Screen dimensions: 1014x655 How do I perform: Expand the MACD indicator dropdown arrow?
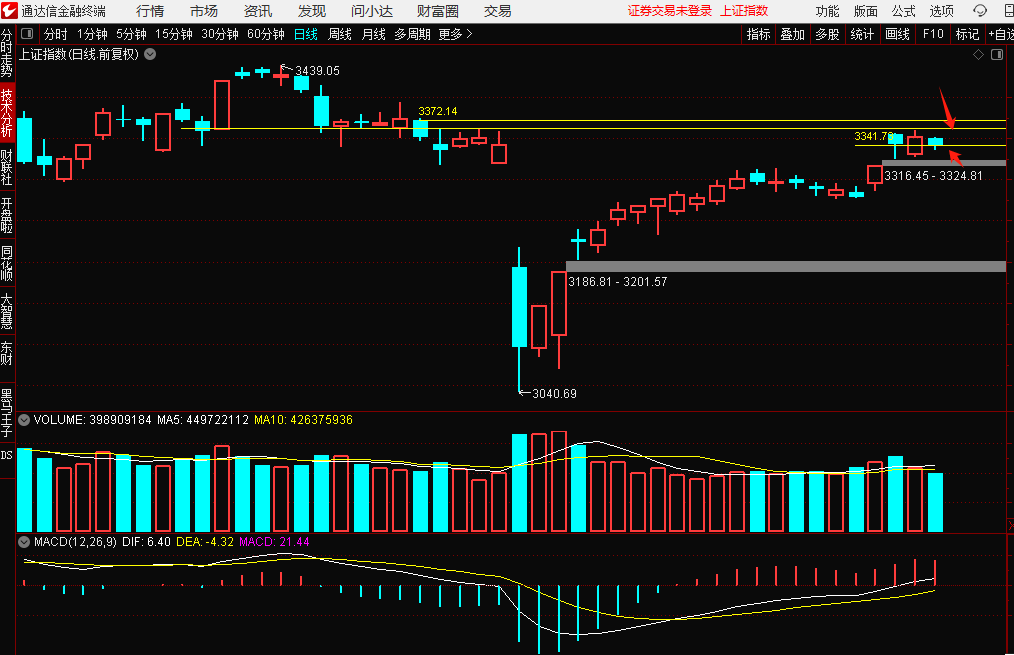click(24, 542)
